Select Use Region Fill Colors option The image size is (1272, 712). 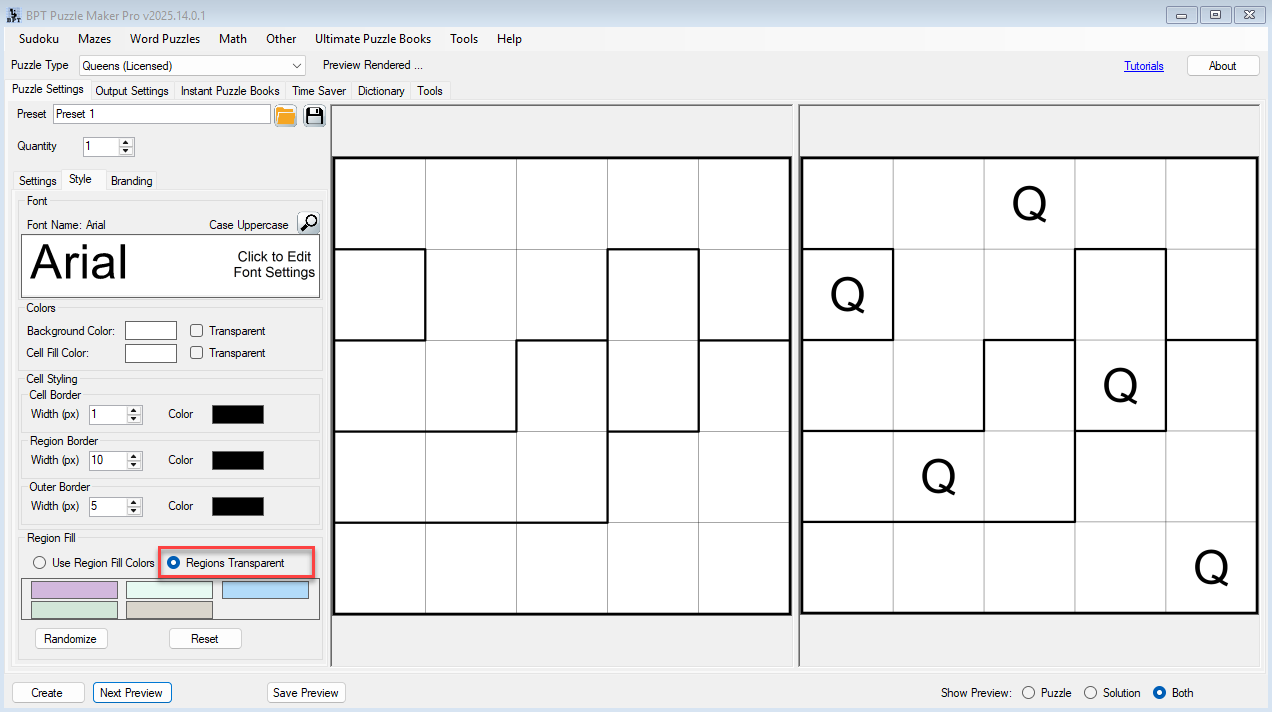(x=40, y=563)
